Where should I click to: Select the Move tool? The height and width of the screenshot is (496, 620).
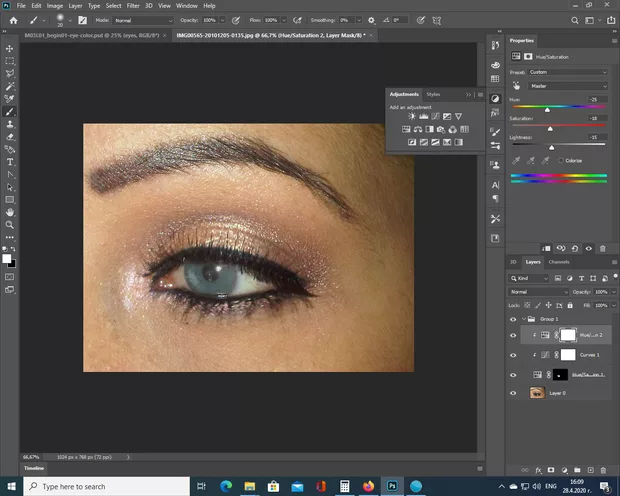pyautogui.click(x=10, y=48)
